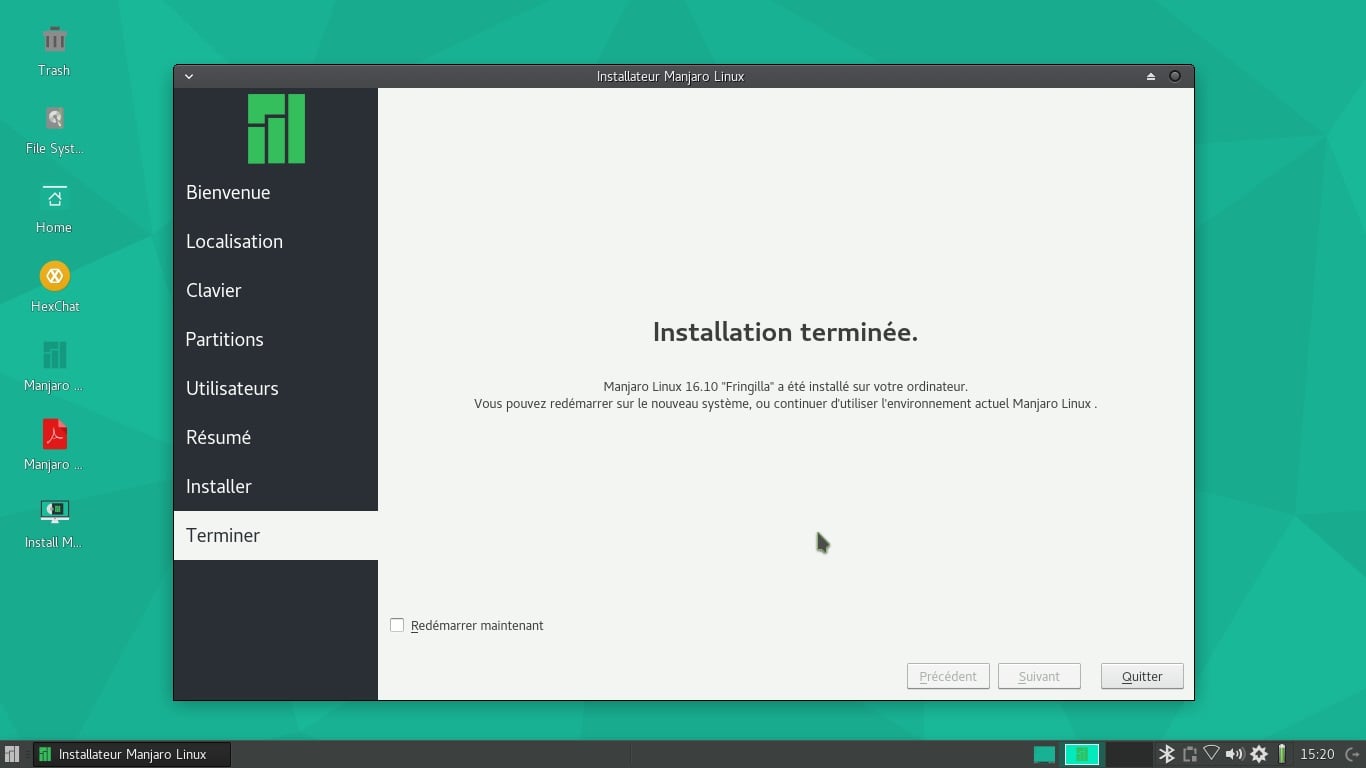Viewport: 1366px width, 768px height.
Task: Select the Localisation step in sidebar
Action: point(276,241)
